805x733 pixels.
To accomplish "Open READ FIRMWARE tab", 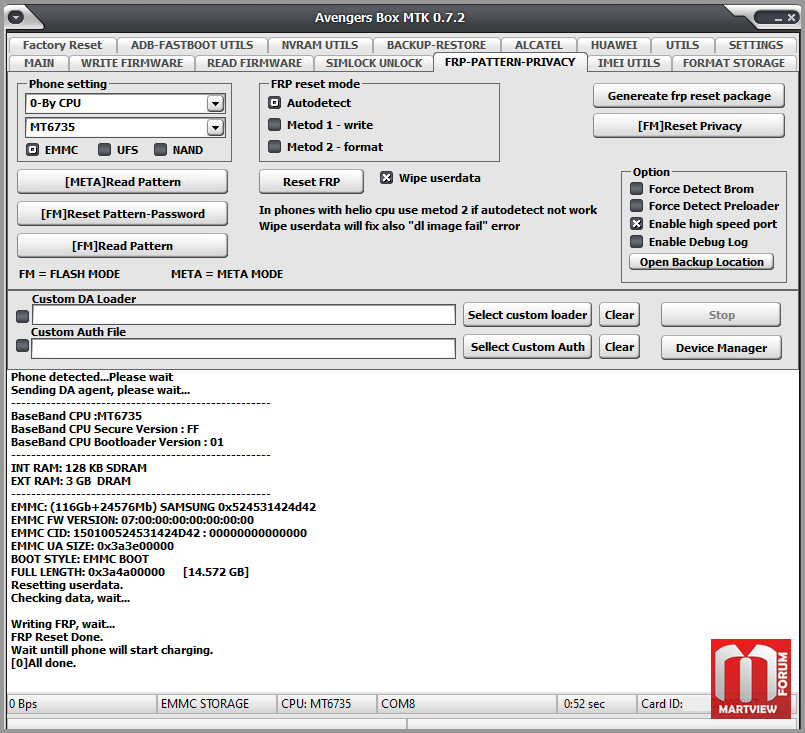I will pos(254,63).
